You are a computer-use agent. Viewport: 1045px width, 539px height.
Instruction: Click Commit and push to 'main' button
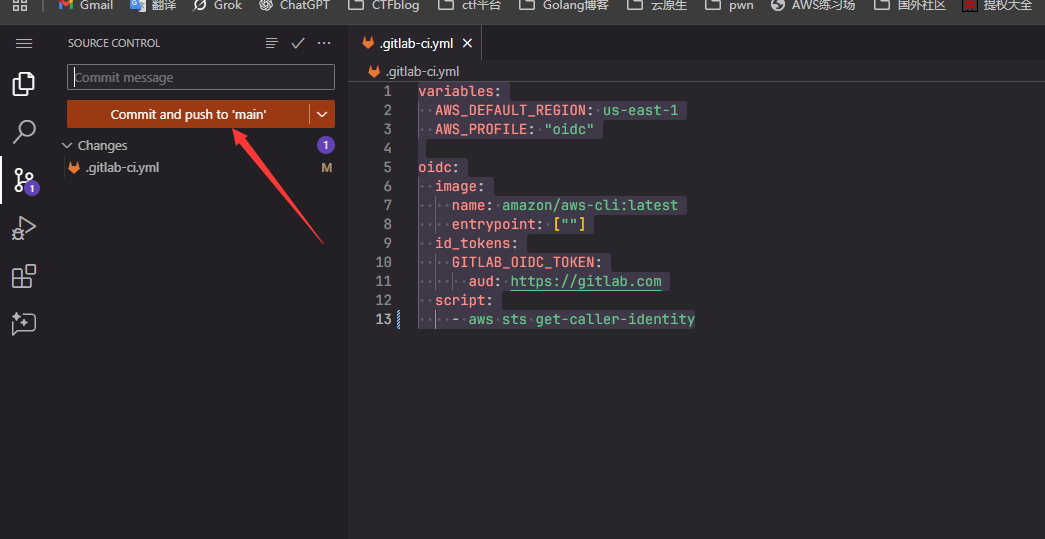(188, 114)
